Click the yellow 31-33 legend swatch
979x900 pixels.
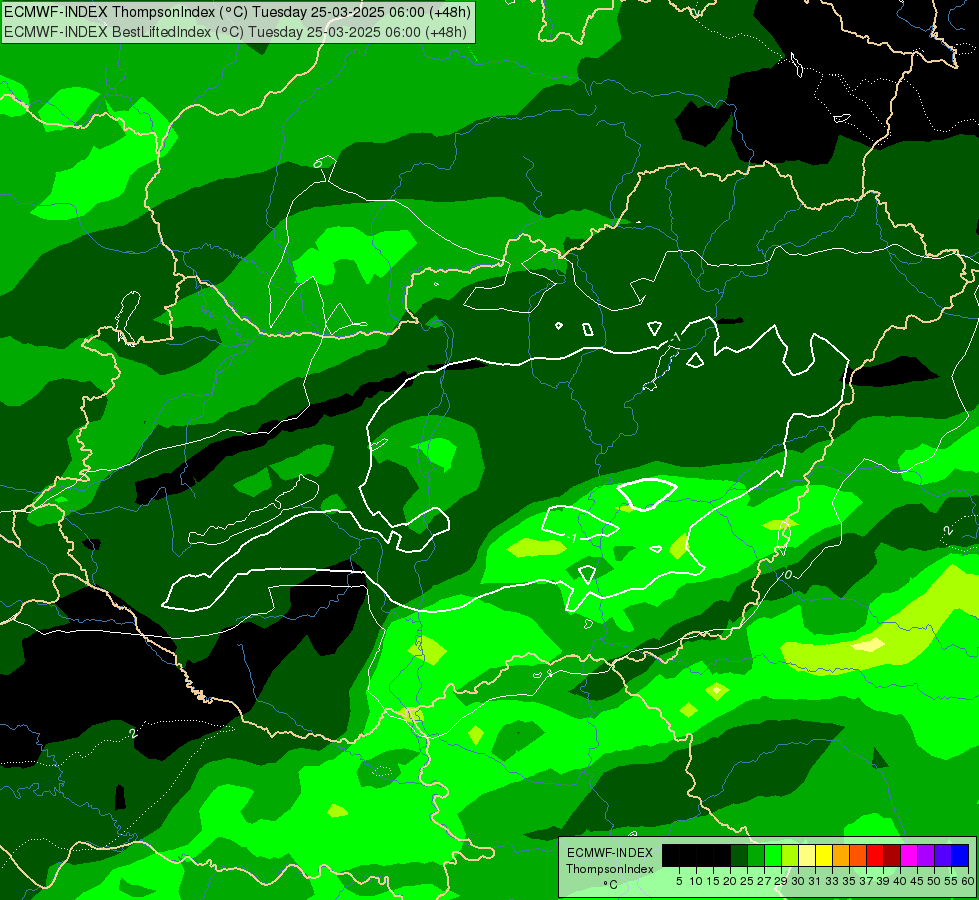(x=824, y=855)
